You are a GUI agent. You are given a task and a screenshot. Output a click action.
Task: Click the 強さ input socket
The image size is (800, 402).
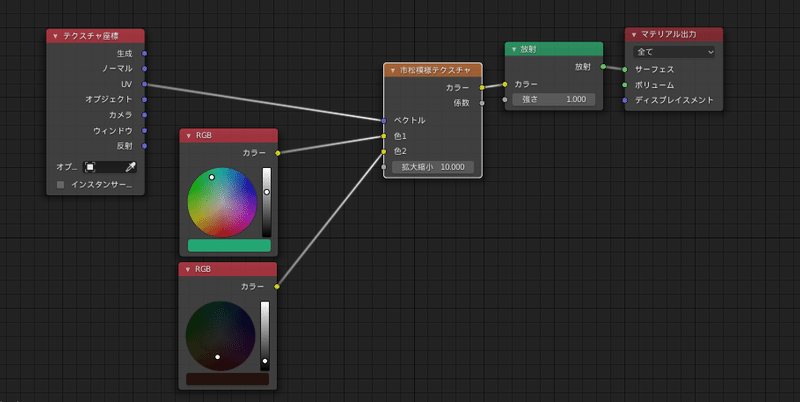click(x=505, y=99)
